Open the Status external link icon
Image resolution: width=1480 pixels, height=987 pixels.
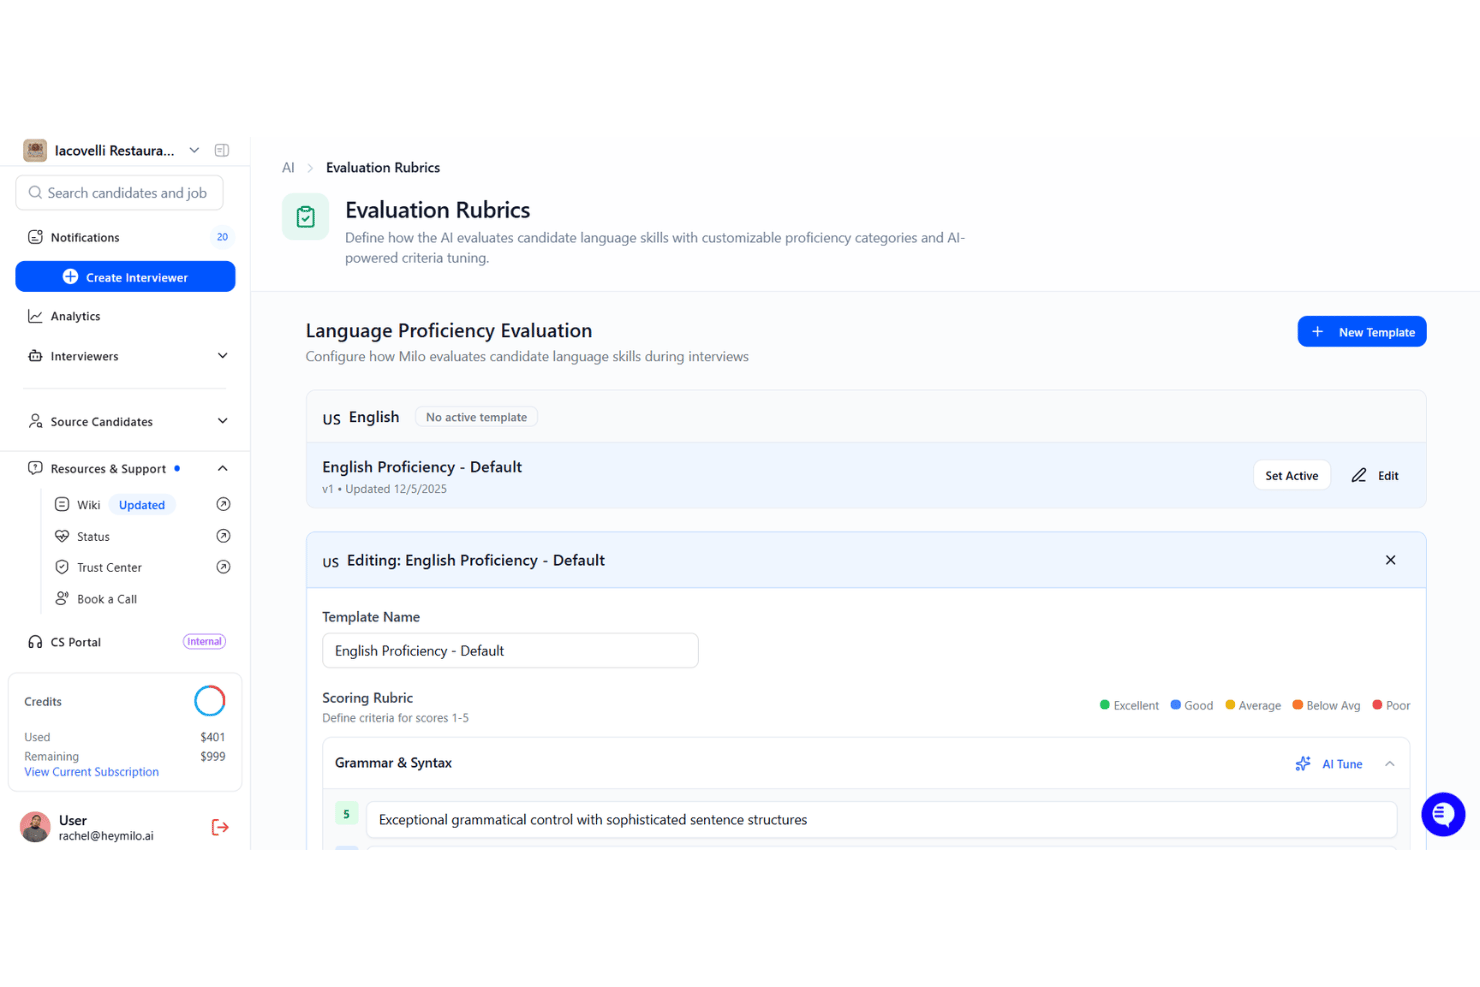224,536
